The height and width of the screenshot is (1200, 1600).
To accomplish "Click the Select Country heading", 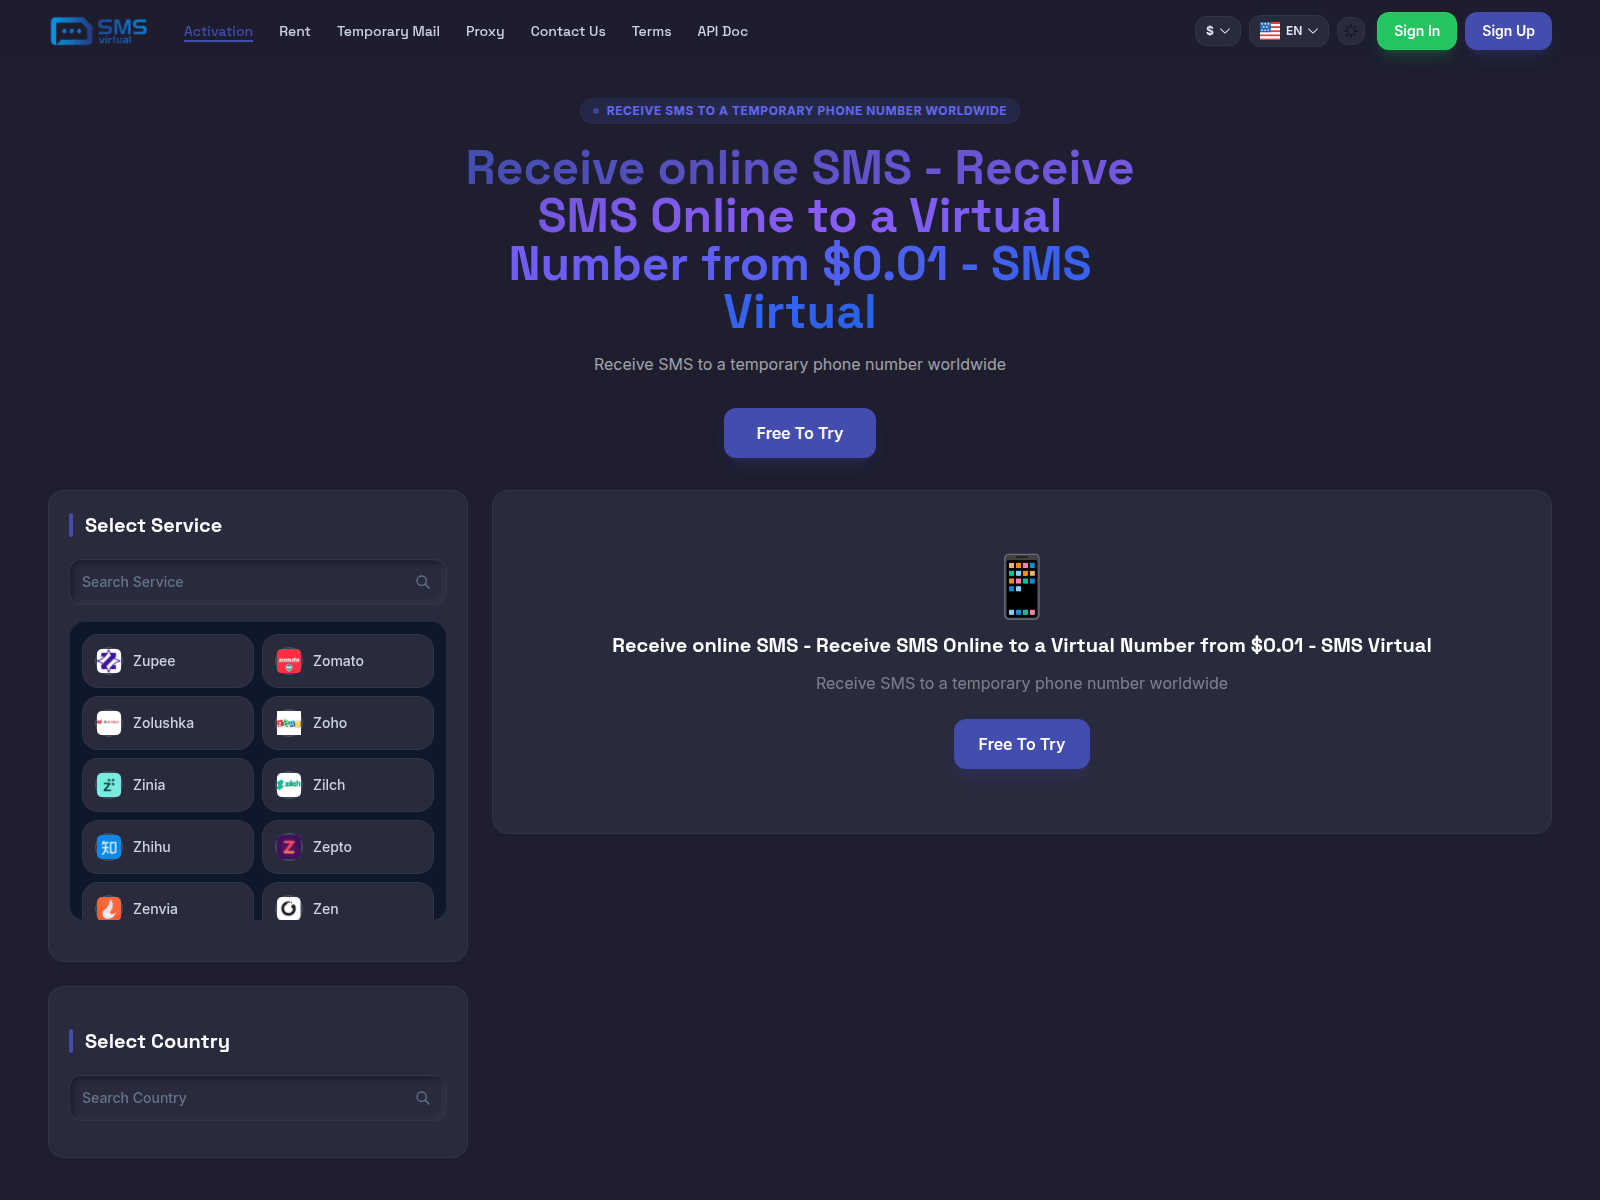I will tap(157, 1041).
